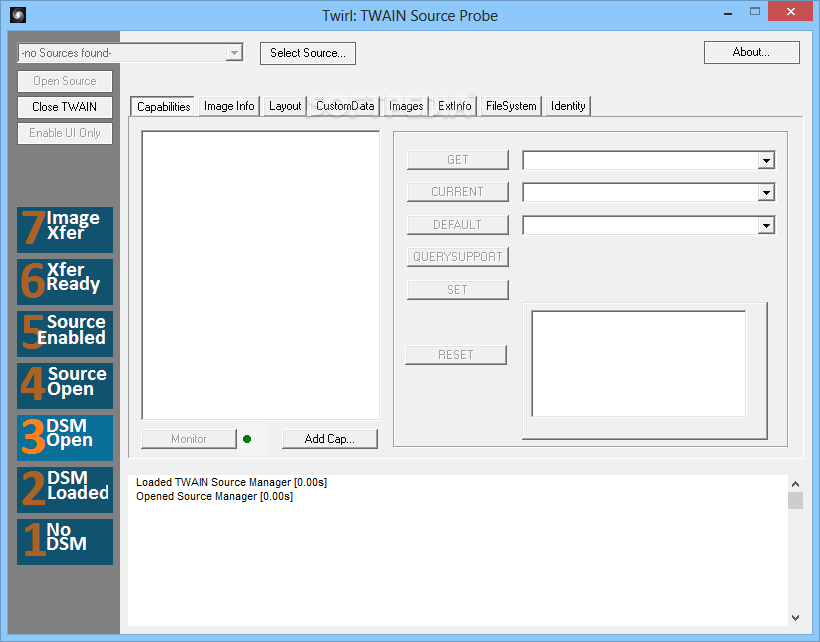
Task: Click the SET button
Action: pyautogui.click(x=458, y=290)
